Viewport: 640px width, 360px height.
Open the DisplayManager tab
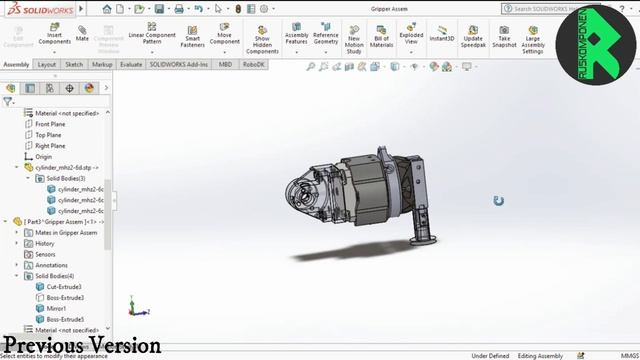89,88
